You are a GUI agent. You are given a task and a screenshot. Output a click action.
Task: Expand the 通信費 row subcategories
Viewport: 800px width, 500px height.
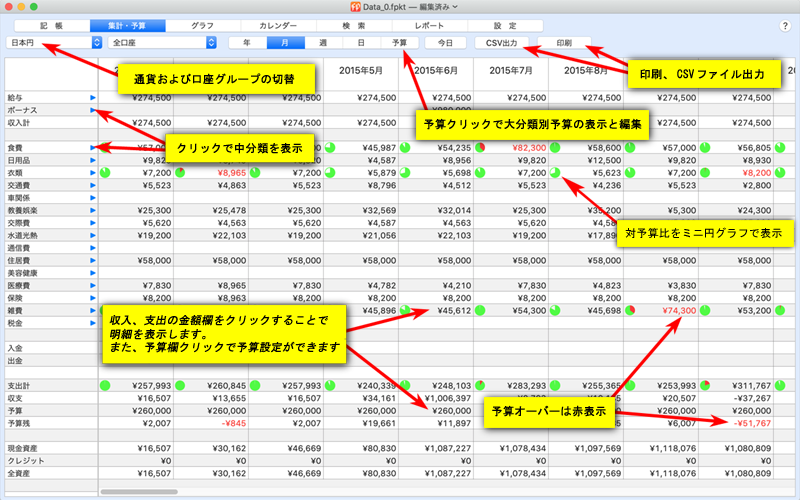tap(93, 247)
